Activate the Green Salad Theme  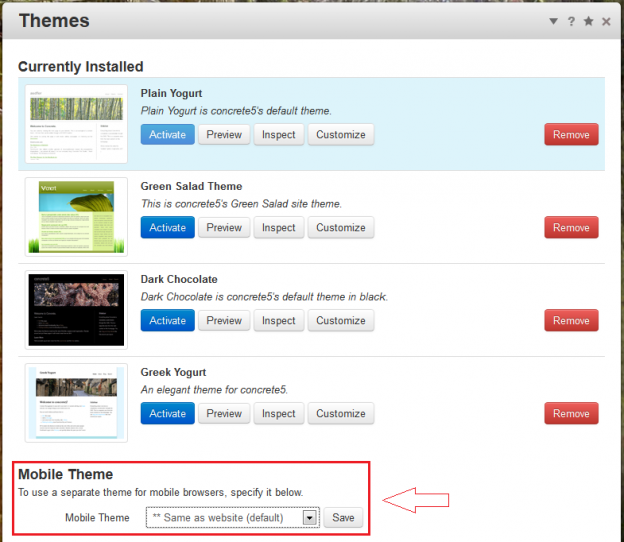coord(168,227)
